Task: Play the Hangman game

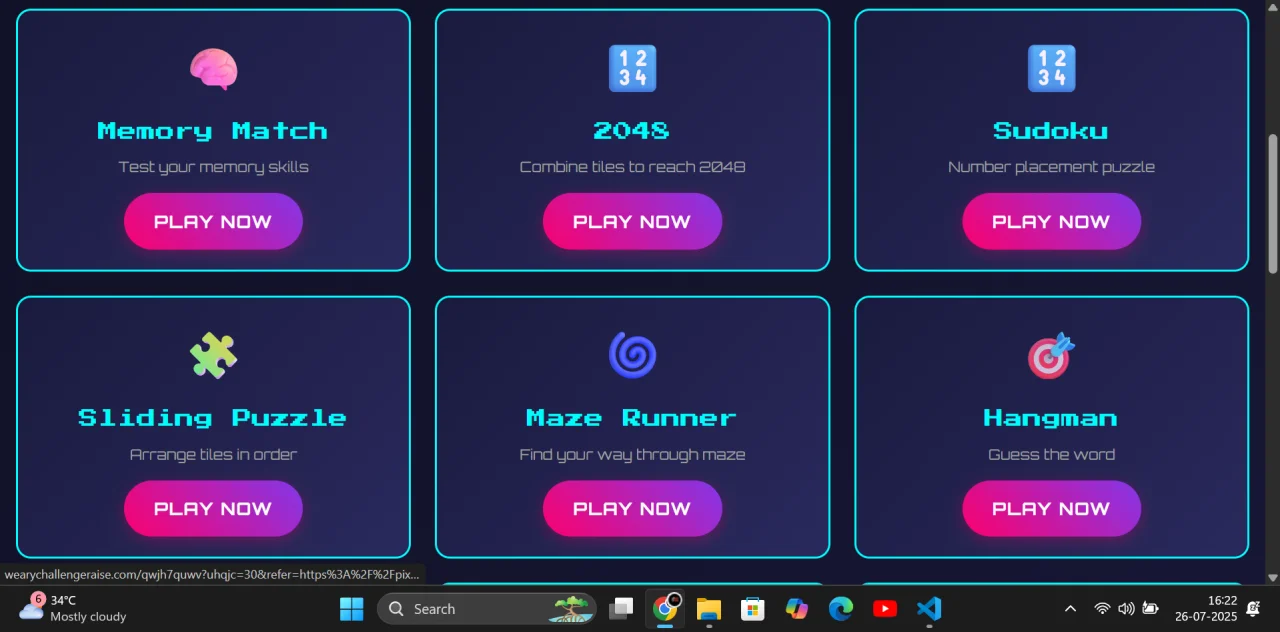Action: click(x=1051, y=508)
